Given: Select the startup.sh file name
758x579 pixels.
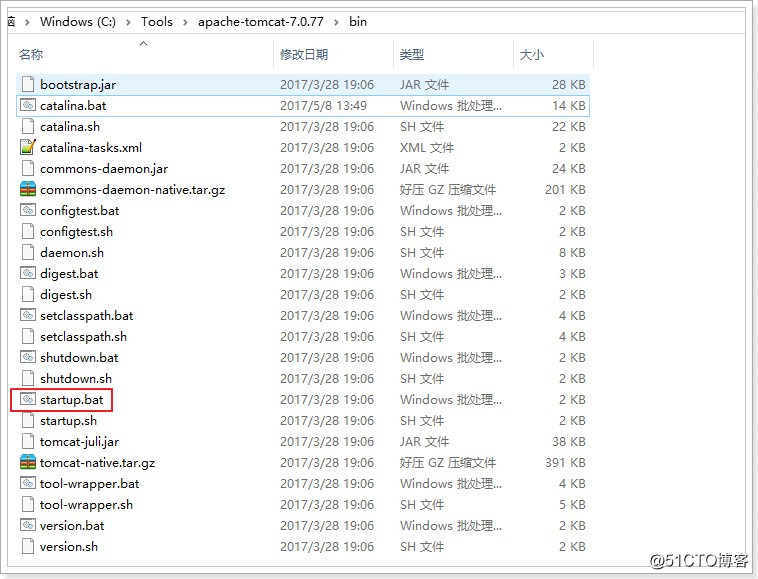Looking at the screenshot, I should coord(68,420).
